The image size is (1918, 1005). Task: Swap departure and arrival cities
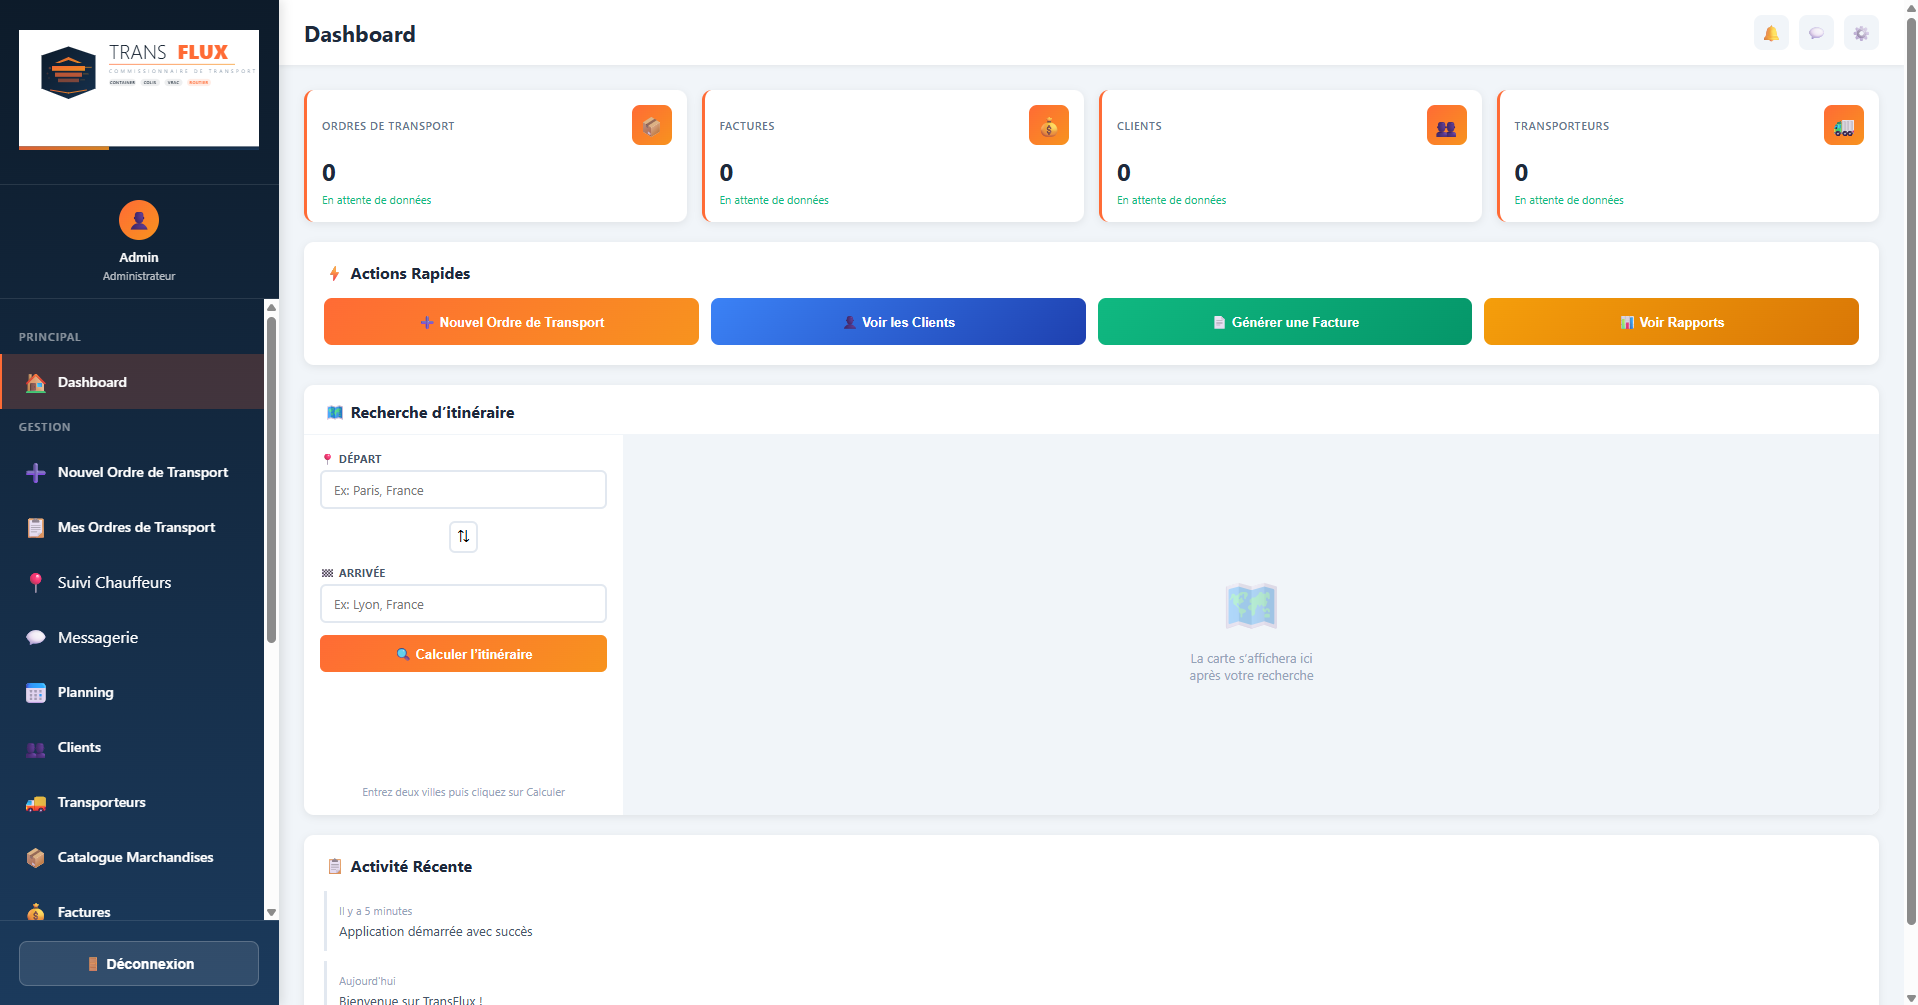point(463,537)
